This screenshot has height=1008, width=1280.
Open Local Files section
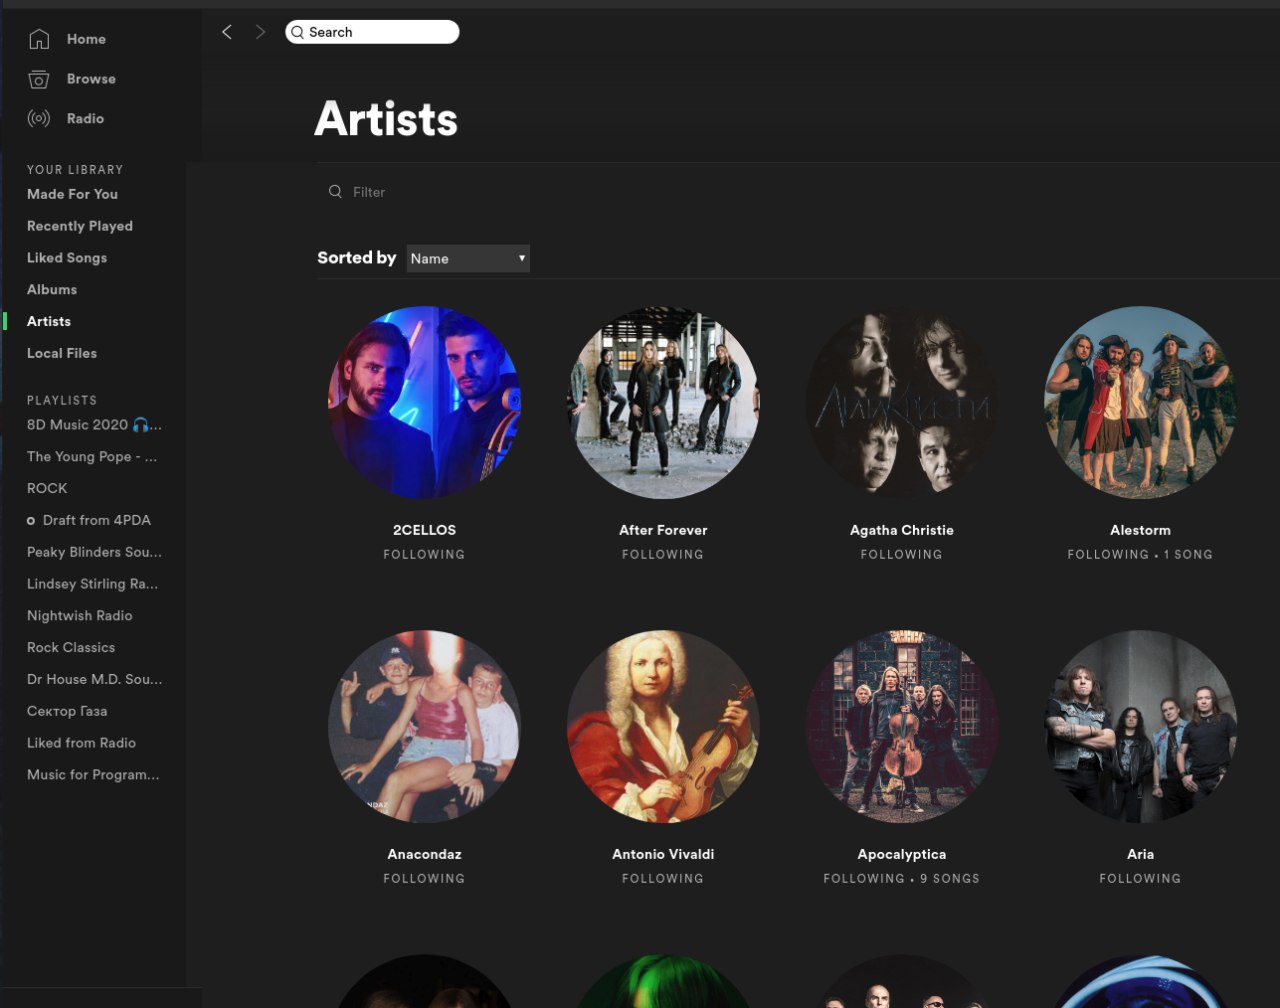pos(62,353)
